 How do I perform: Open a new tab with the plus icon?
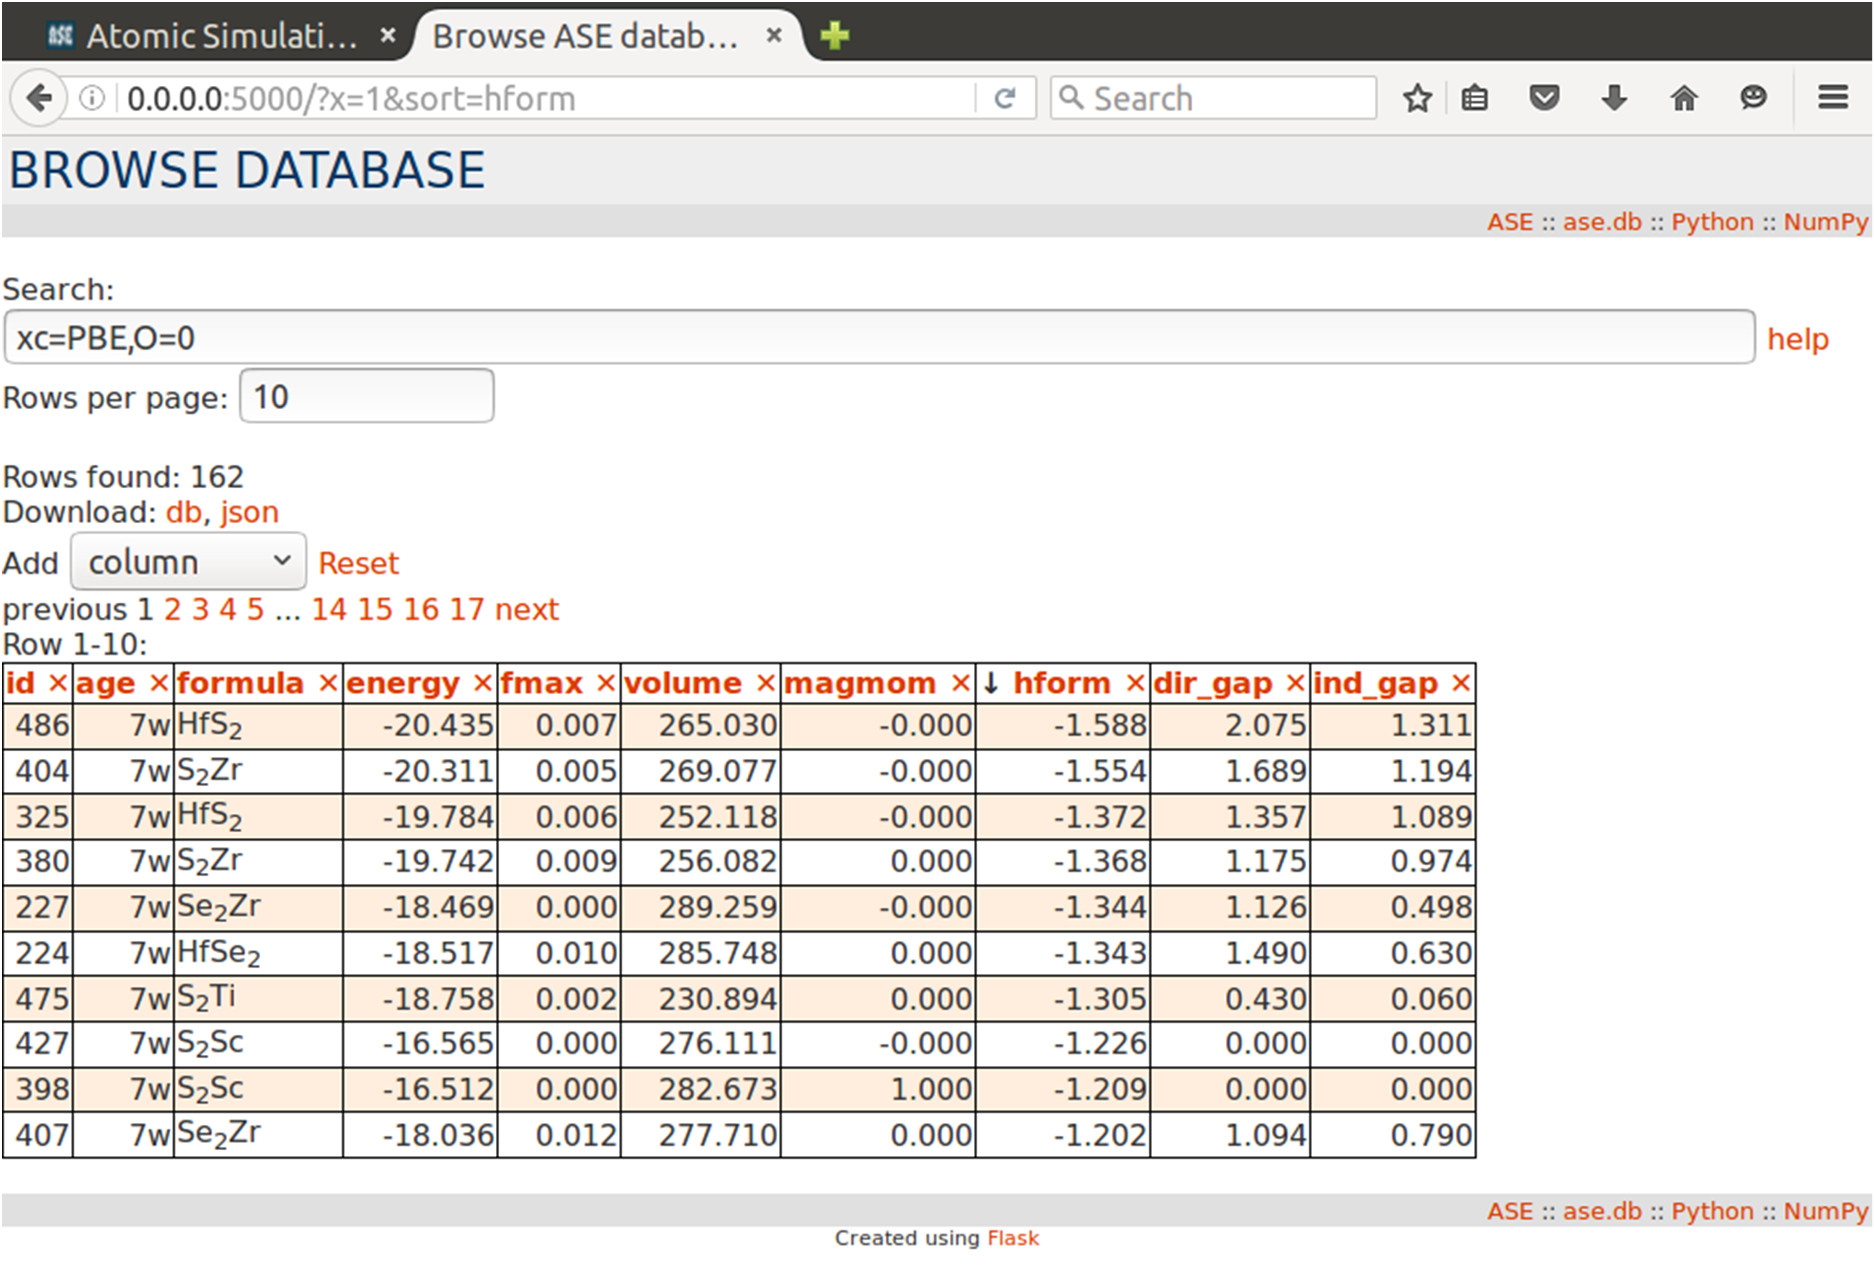point(834,36)
